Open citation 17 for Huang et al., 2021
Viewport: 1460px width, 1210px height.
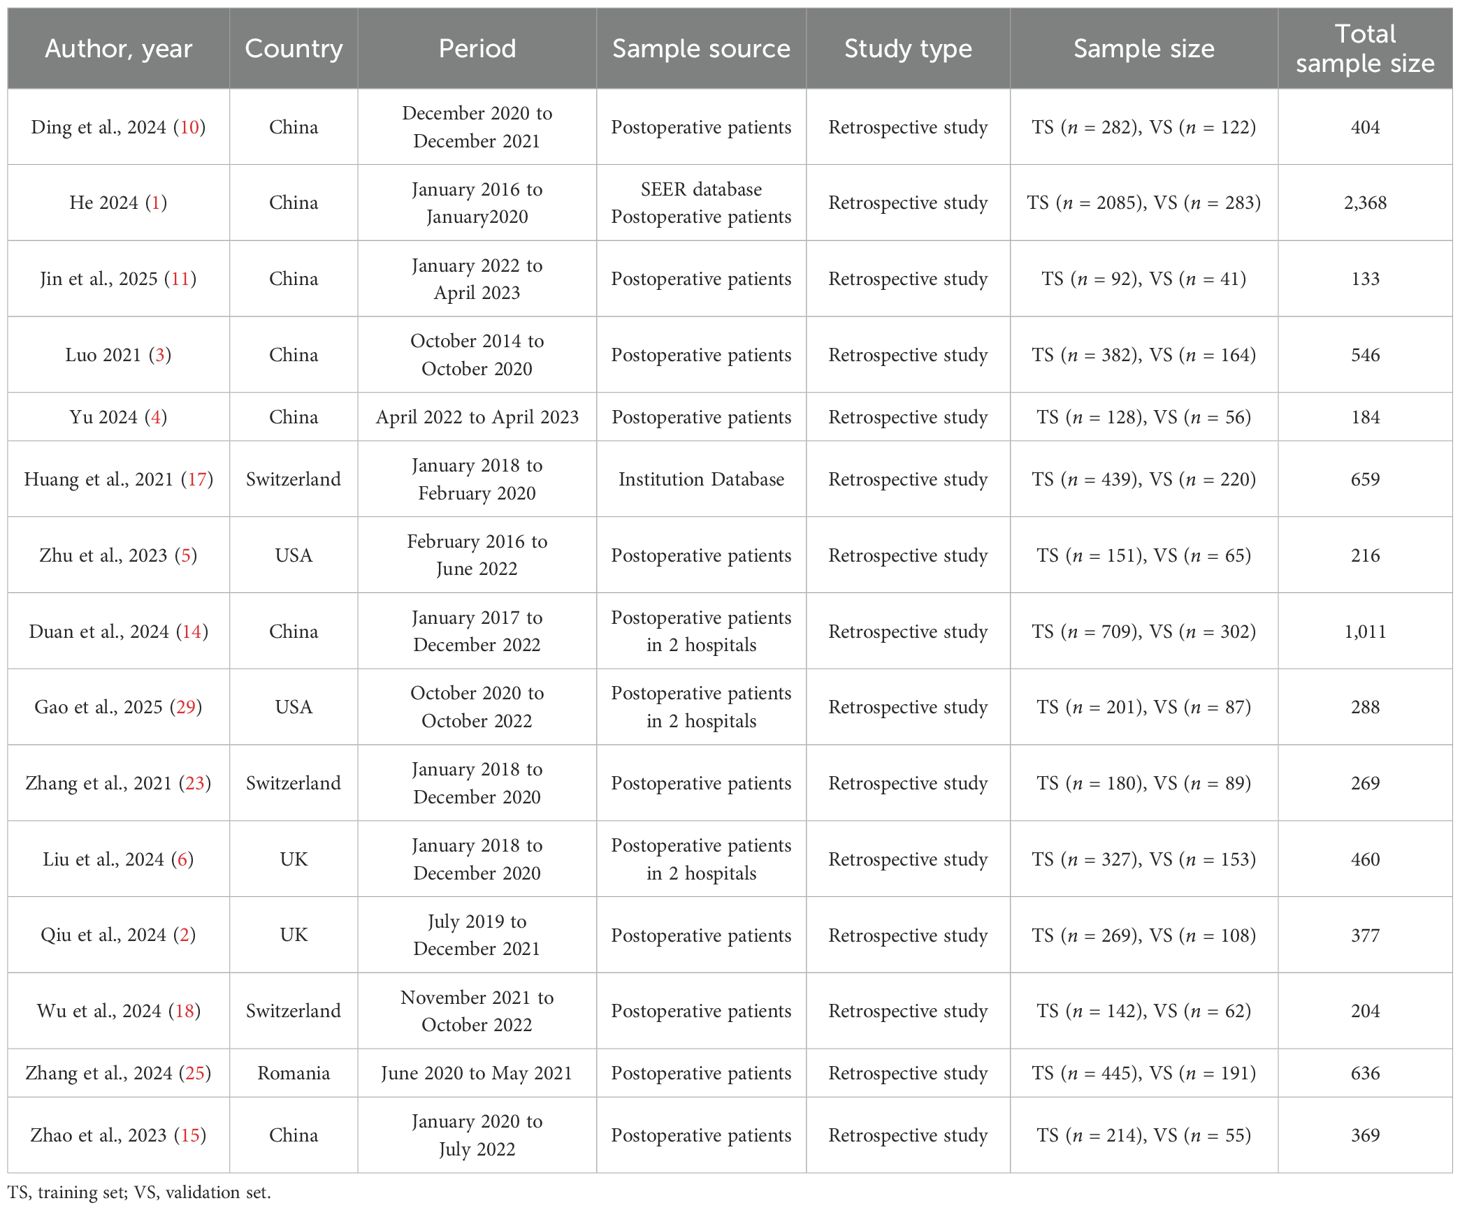pyautogui.click(x=198, y=480)
